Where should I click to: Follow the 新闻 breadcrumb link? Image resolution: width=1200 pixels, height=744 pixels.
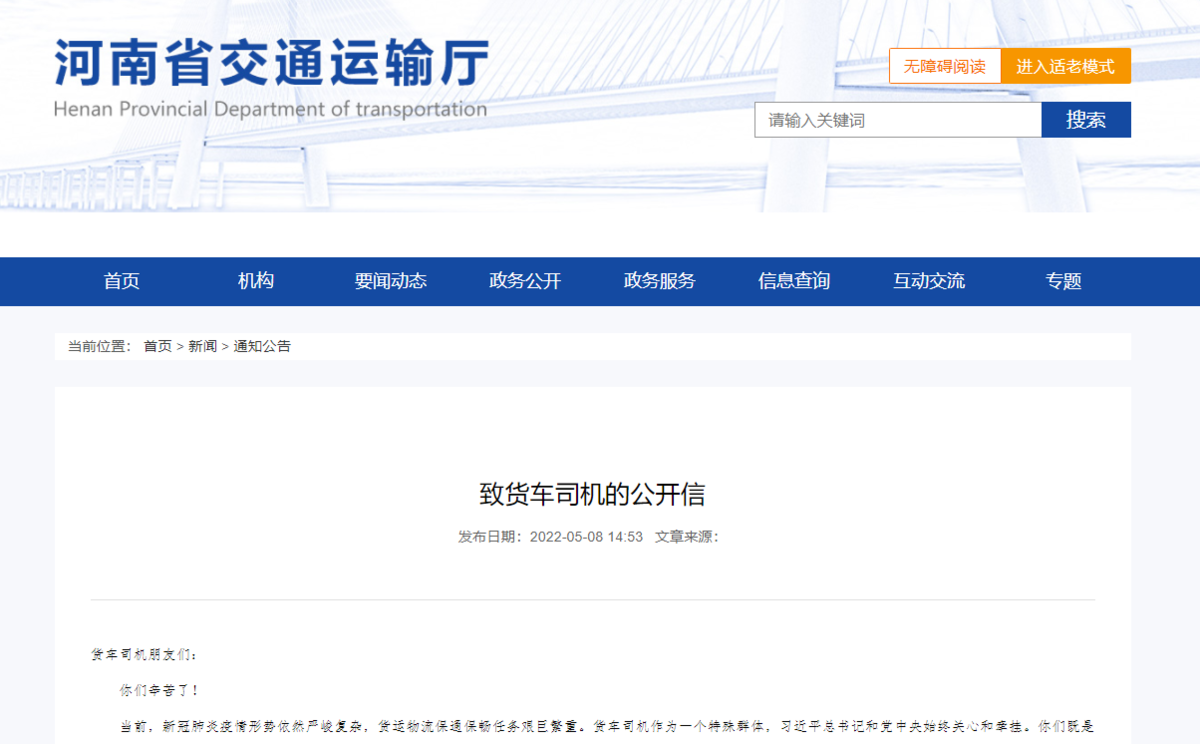202,346
